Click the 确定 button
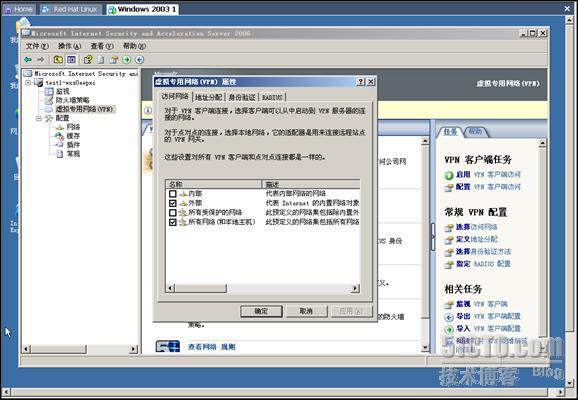 click(261, 311)
